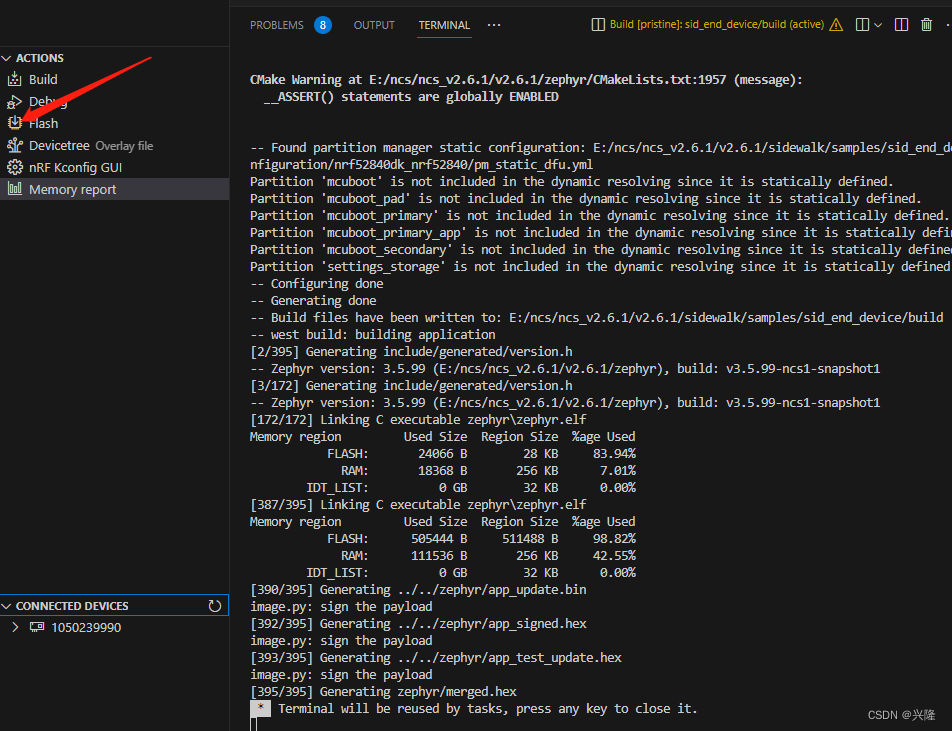This screenshot has width=952, height=731.
Task: Click the Build action icon
Action: [15, 80]
